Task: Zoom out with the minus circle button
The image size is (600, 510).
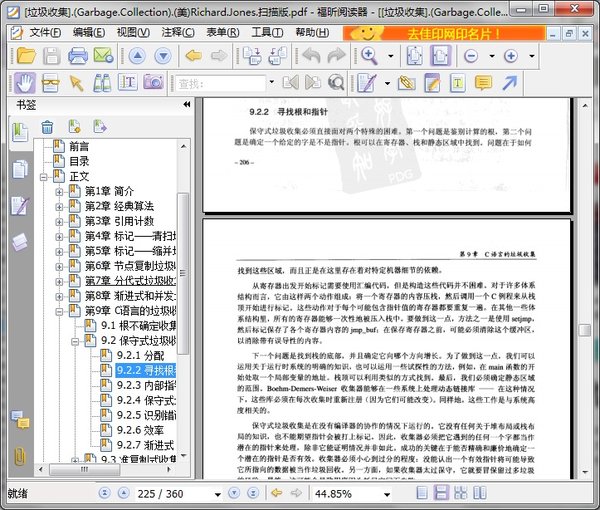Action: coord(471,56)
